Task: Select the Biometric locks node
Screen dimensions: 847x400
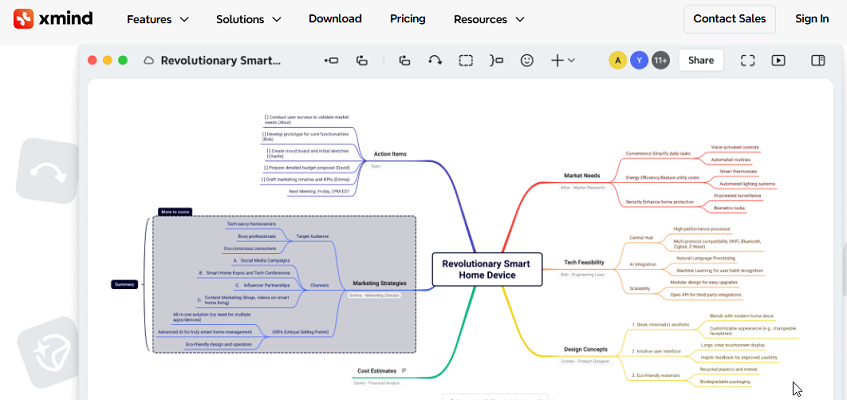Action: pyautogui.click(x=729, y=208)
